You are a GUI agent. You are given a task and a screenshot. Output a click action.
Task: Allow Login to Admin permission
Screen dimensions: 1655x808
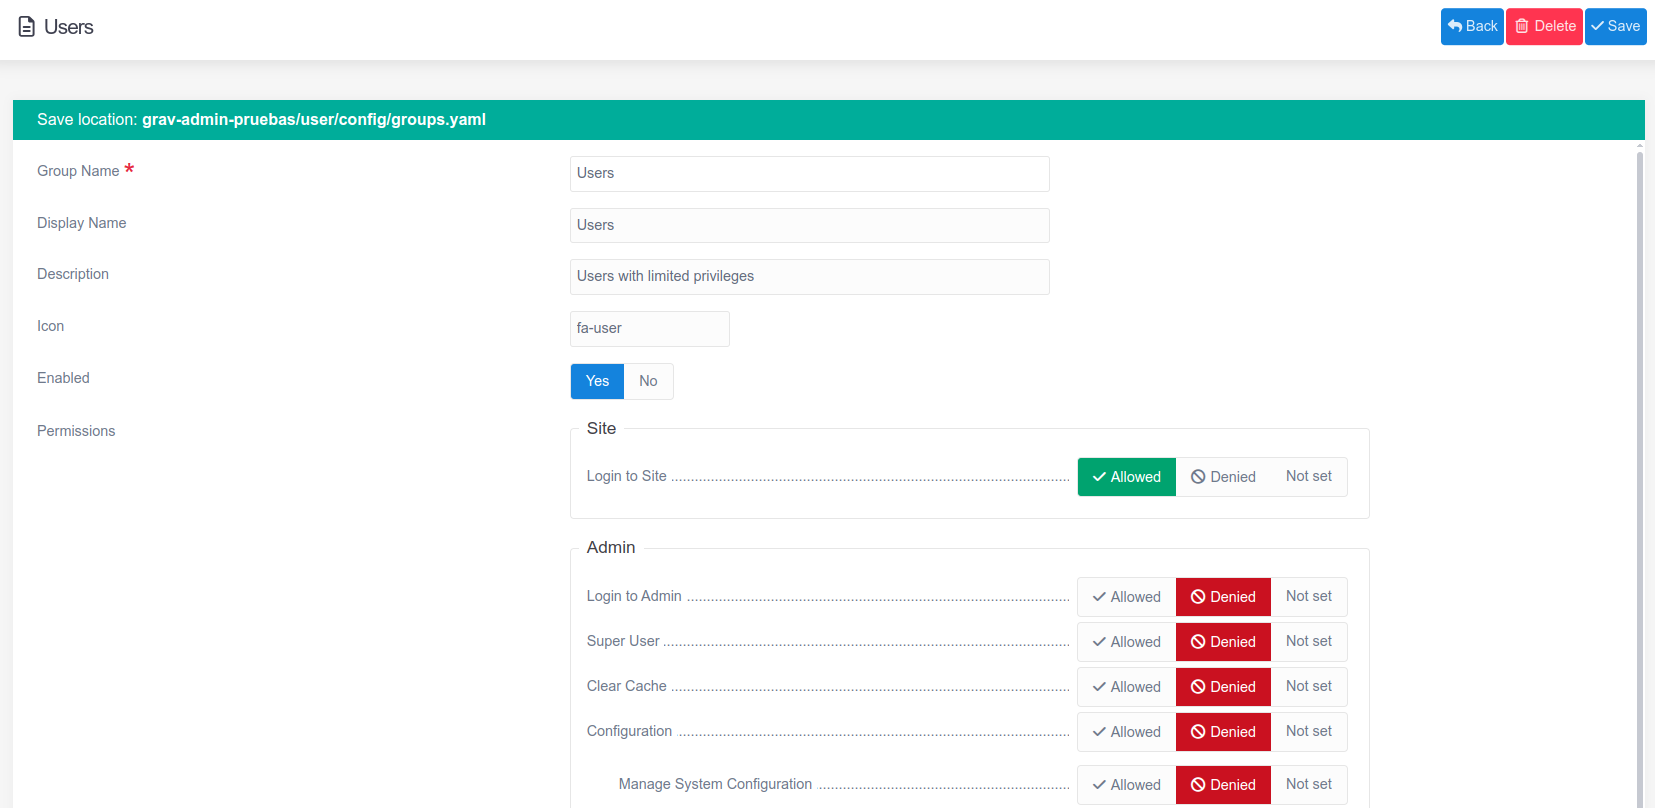pyautogui.click(x=1126, y=597)
